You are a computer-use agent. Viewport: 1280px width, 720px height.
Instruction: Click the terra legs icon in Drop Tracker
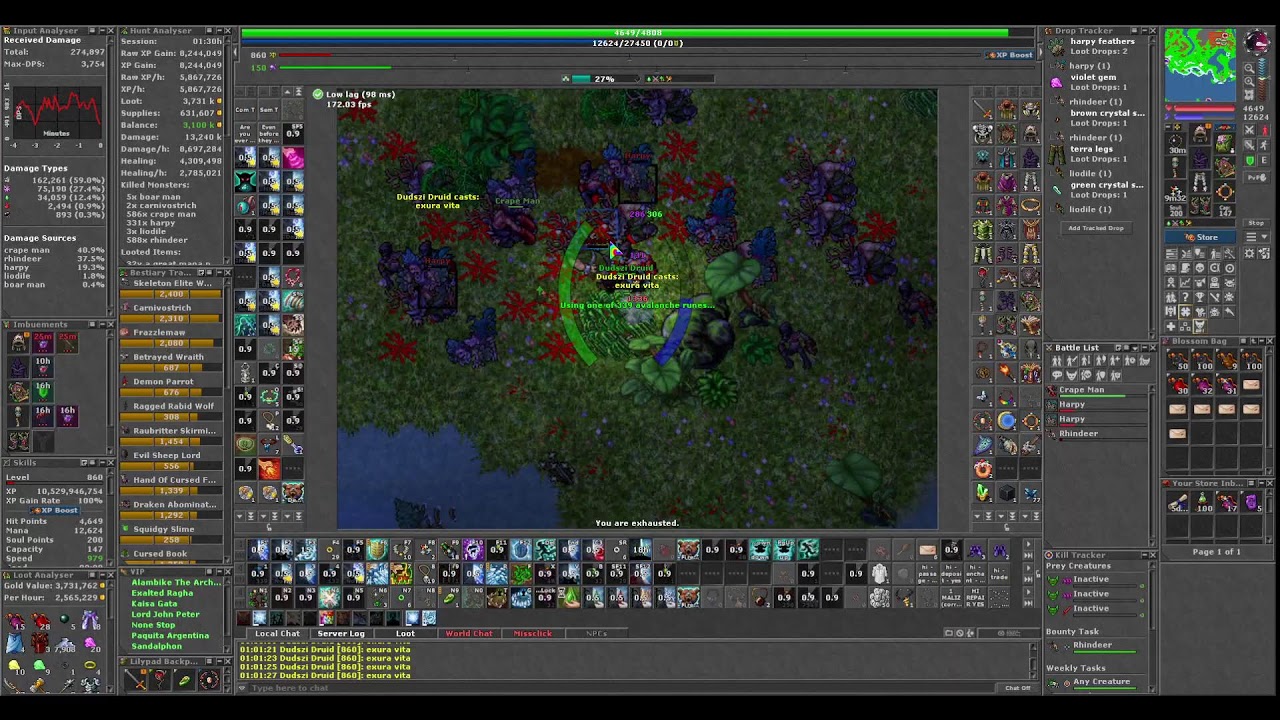click(x=1057, y=154)
